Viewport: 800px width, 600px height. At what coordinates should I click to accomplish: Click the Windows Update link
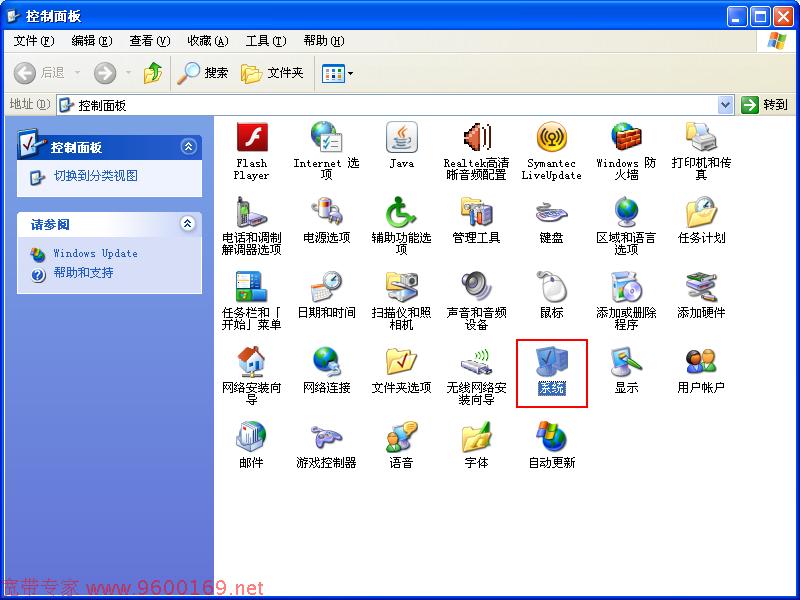tap(95, 253)
